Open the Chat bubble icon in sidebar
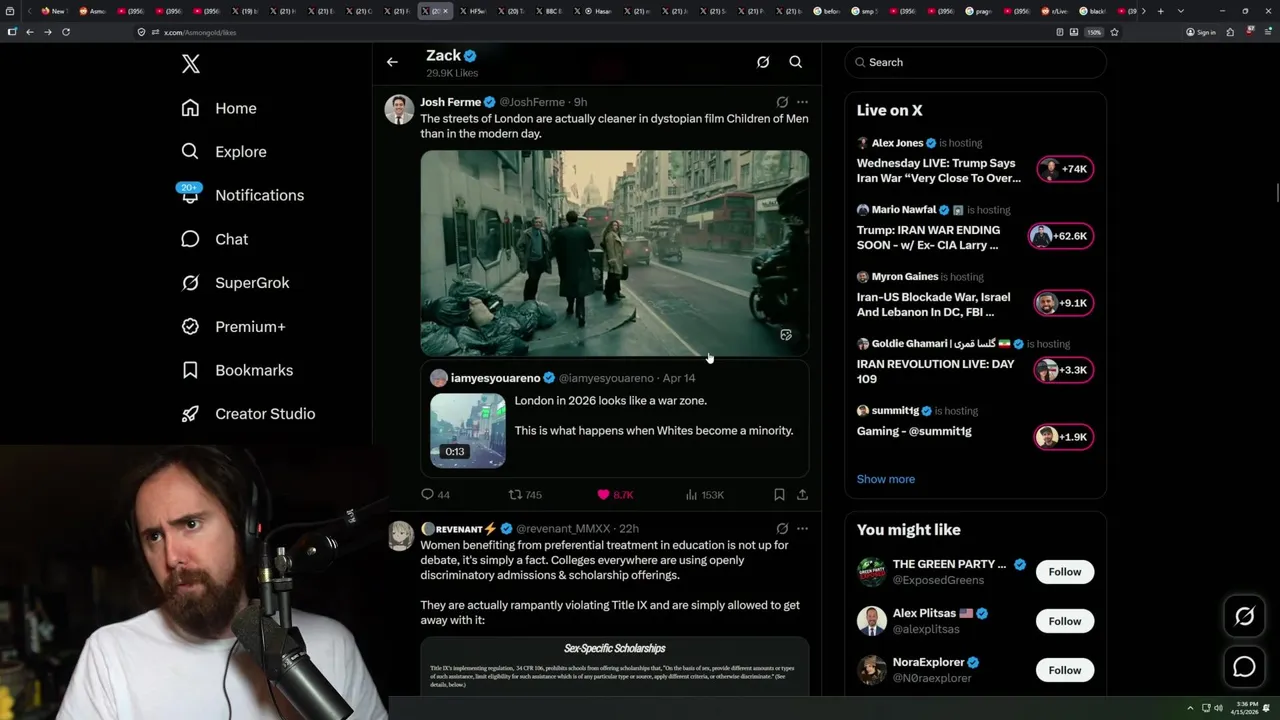1280x720 pixels. point(190,239)
